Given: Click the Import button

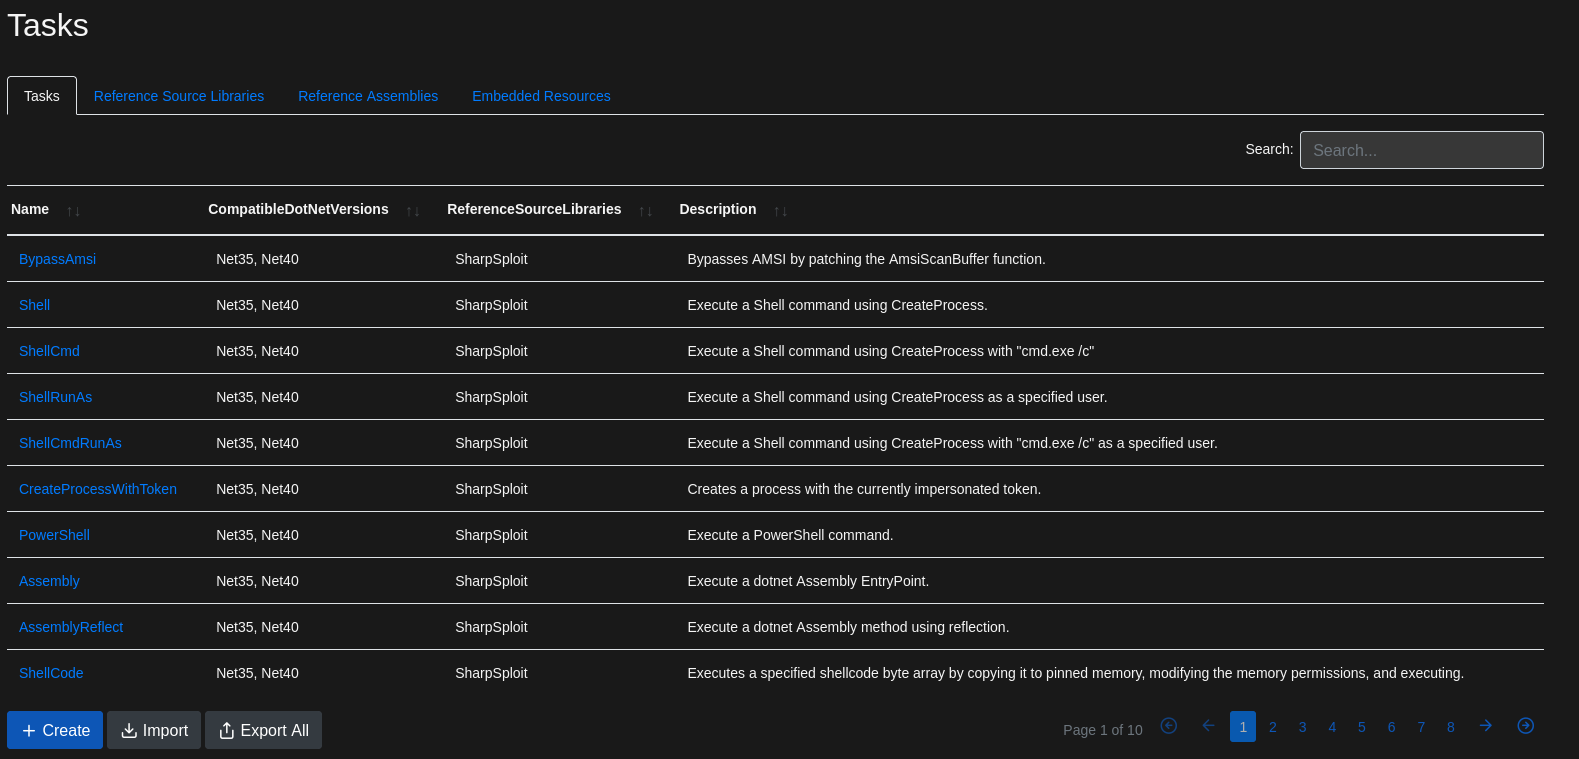Looking at the screenshot, I should (154, 730).
